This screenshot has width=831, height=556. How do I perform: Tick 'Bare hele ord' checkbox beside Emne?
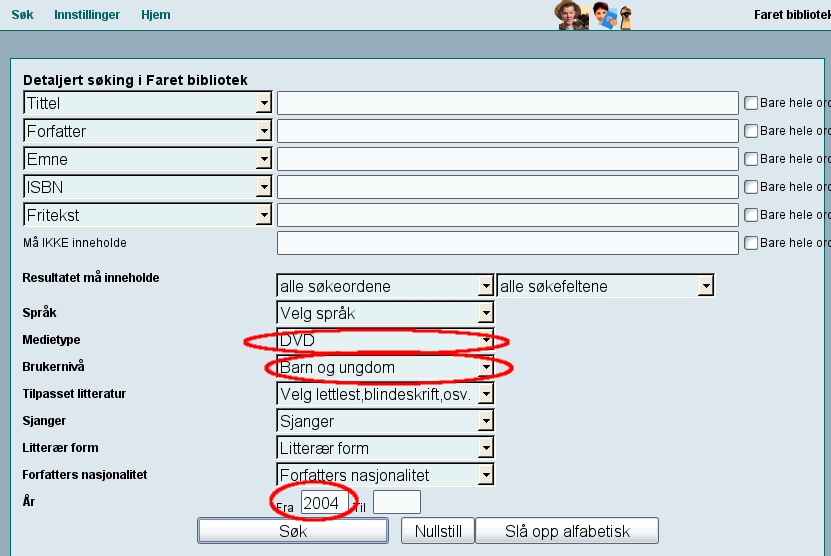751,159
